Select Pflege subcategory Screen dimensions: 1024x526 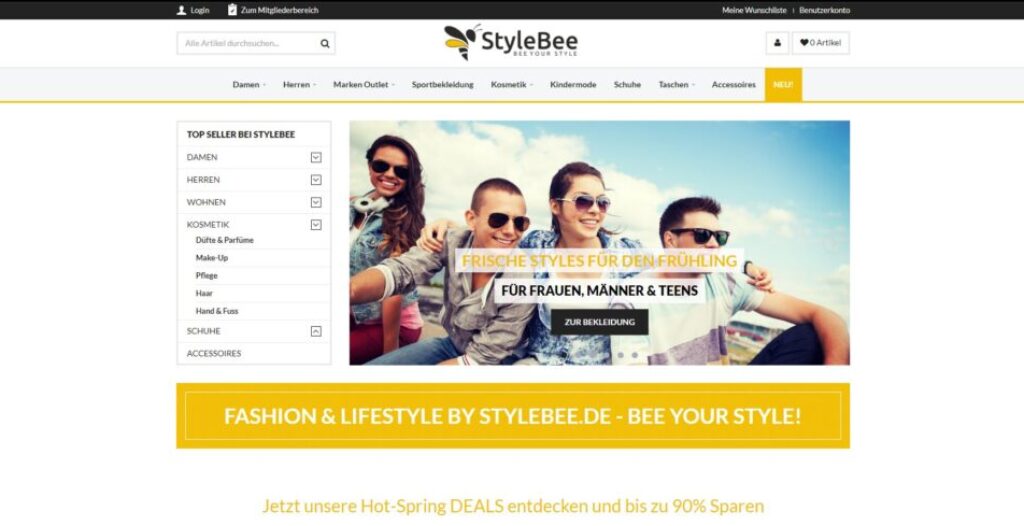click(x=206, y=275)
